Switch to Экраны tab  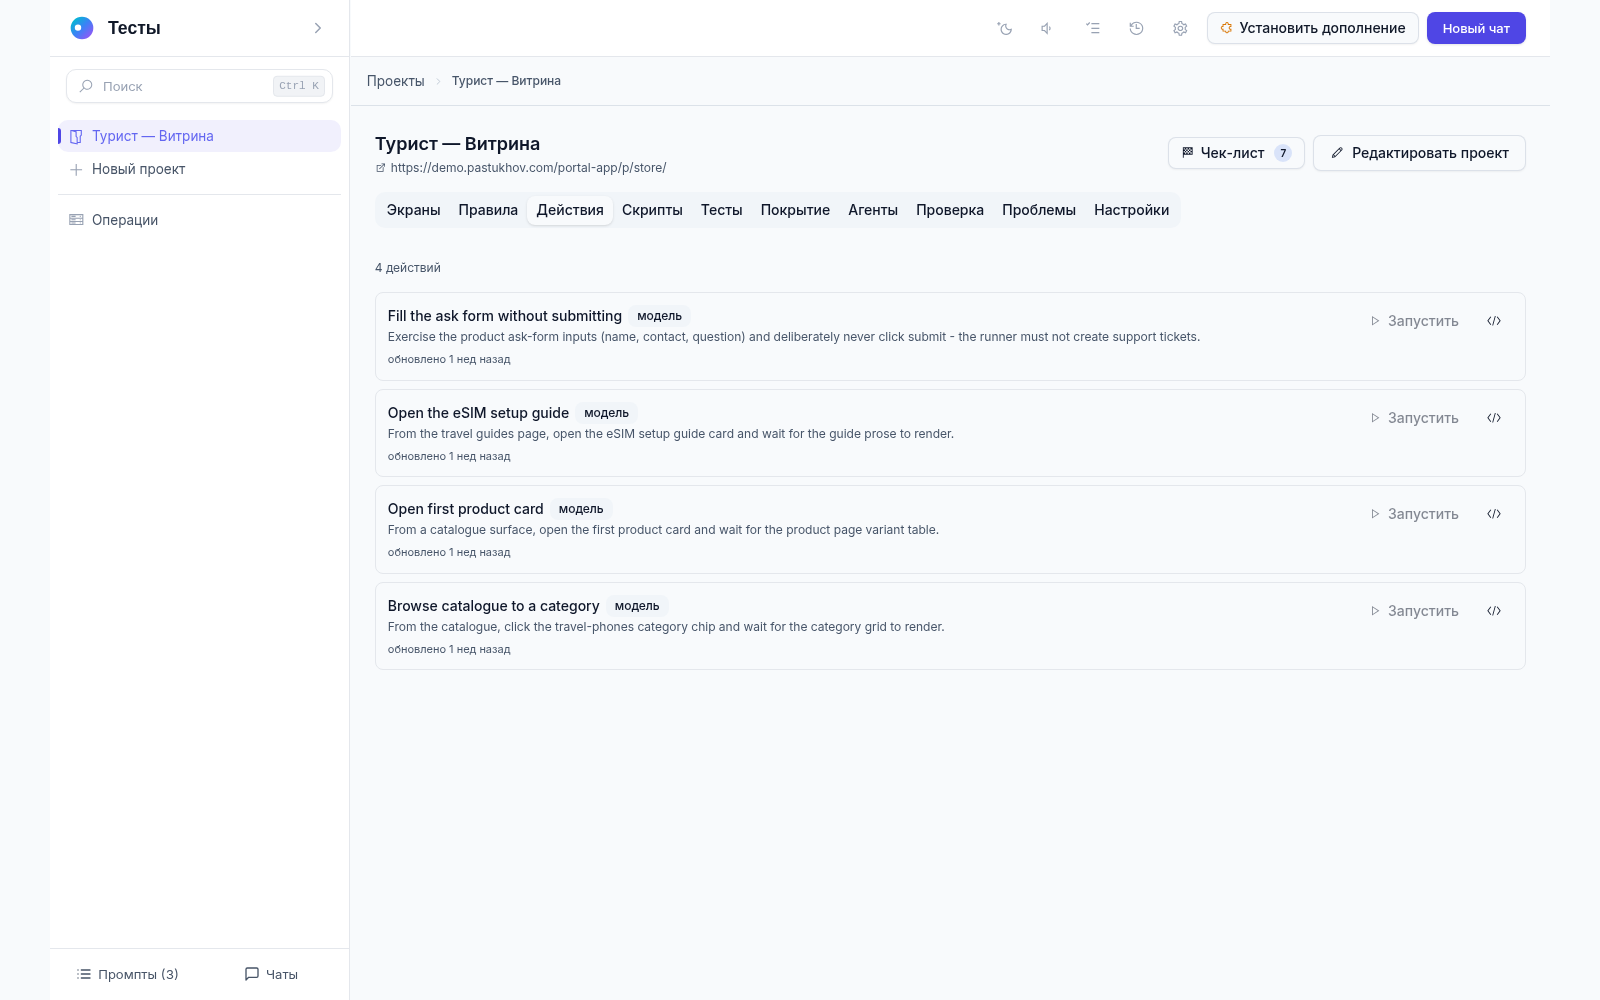point(413,210)
